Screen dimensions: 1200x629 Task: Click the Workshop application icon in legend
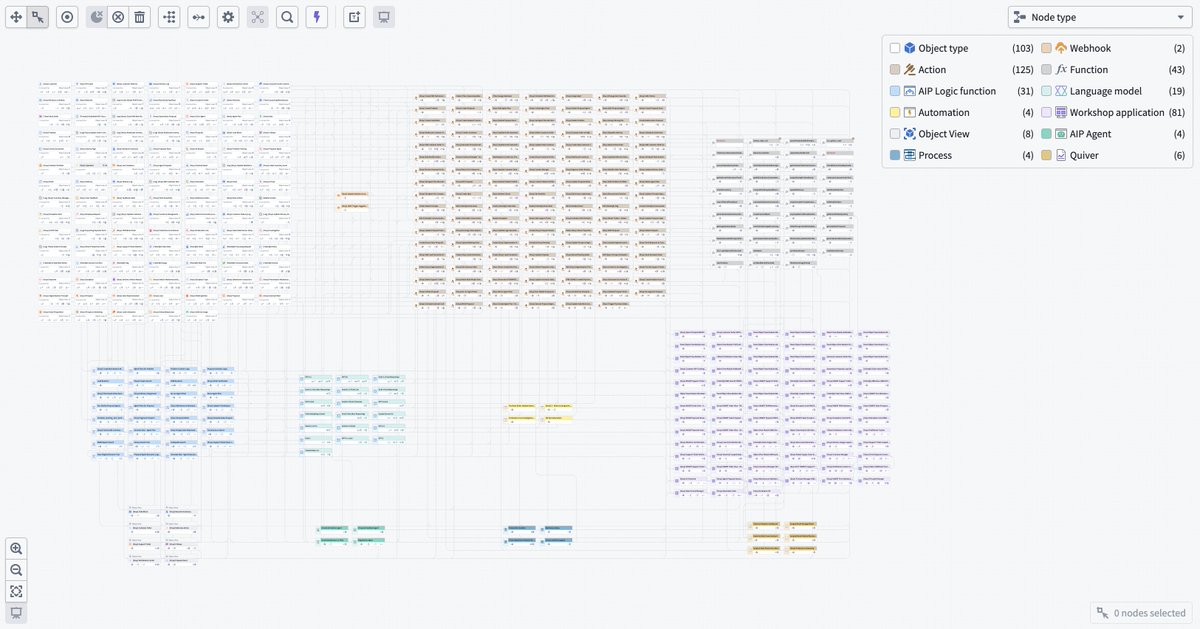coord(1061,112)
